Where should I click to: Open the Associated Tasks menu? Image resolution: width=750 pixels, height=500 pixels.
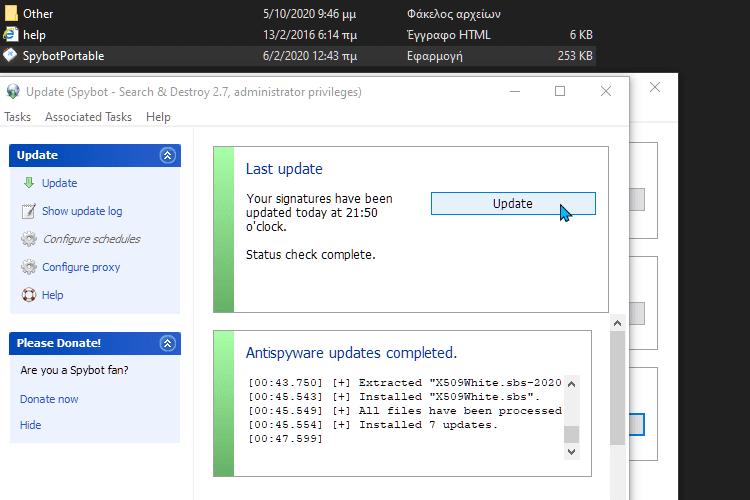point(88,117)
